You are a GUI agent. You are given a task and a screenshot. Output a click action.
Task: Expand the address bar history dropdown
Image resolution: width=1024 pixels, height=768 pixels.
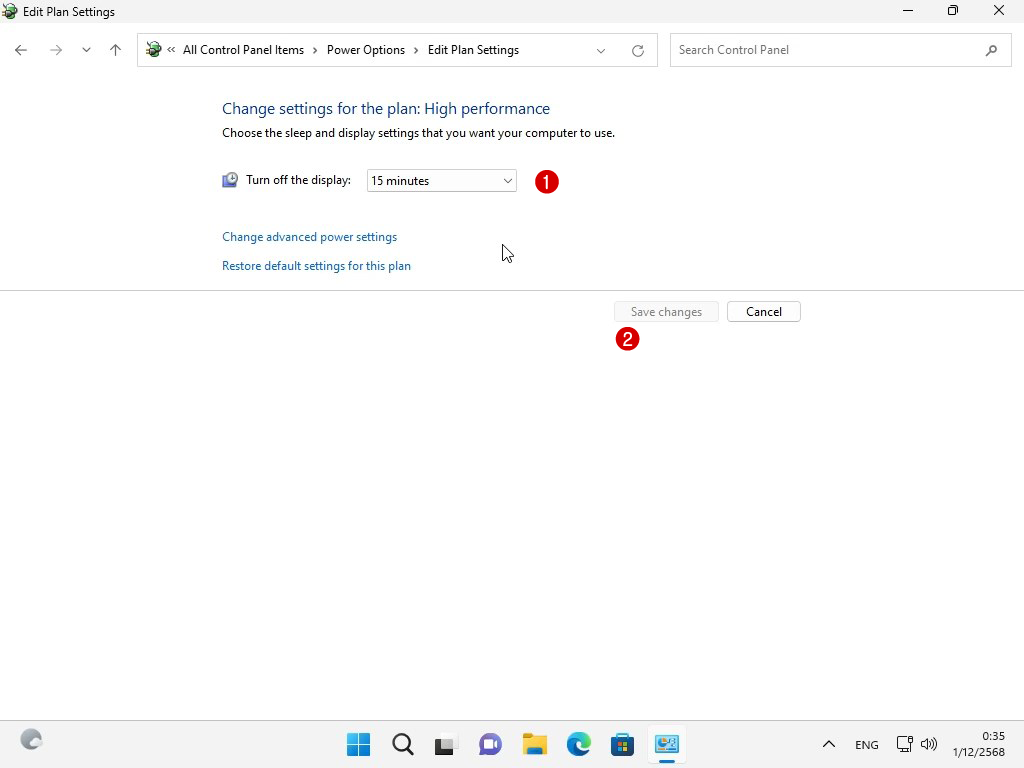[x=601, y=50]
